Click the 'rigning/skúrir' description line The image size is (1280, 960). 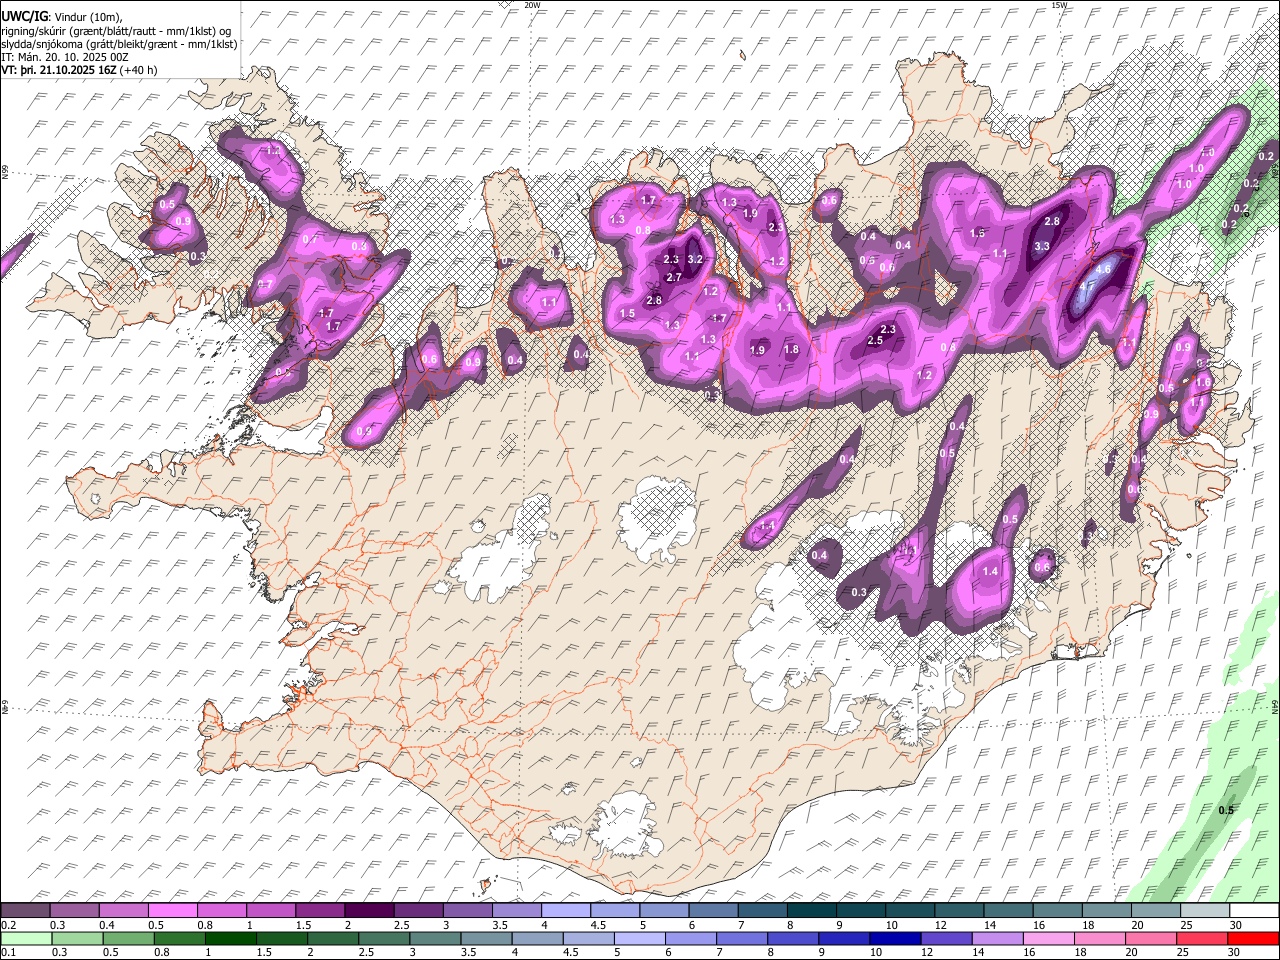(116, 30)
